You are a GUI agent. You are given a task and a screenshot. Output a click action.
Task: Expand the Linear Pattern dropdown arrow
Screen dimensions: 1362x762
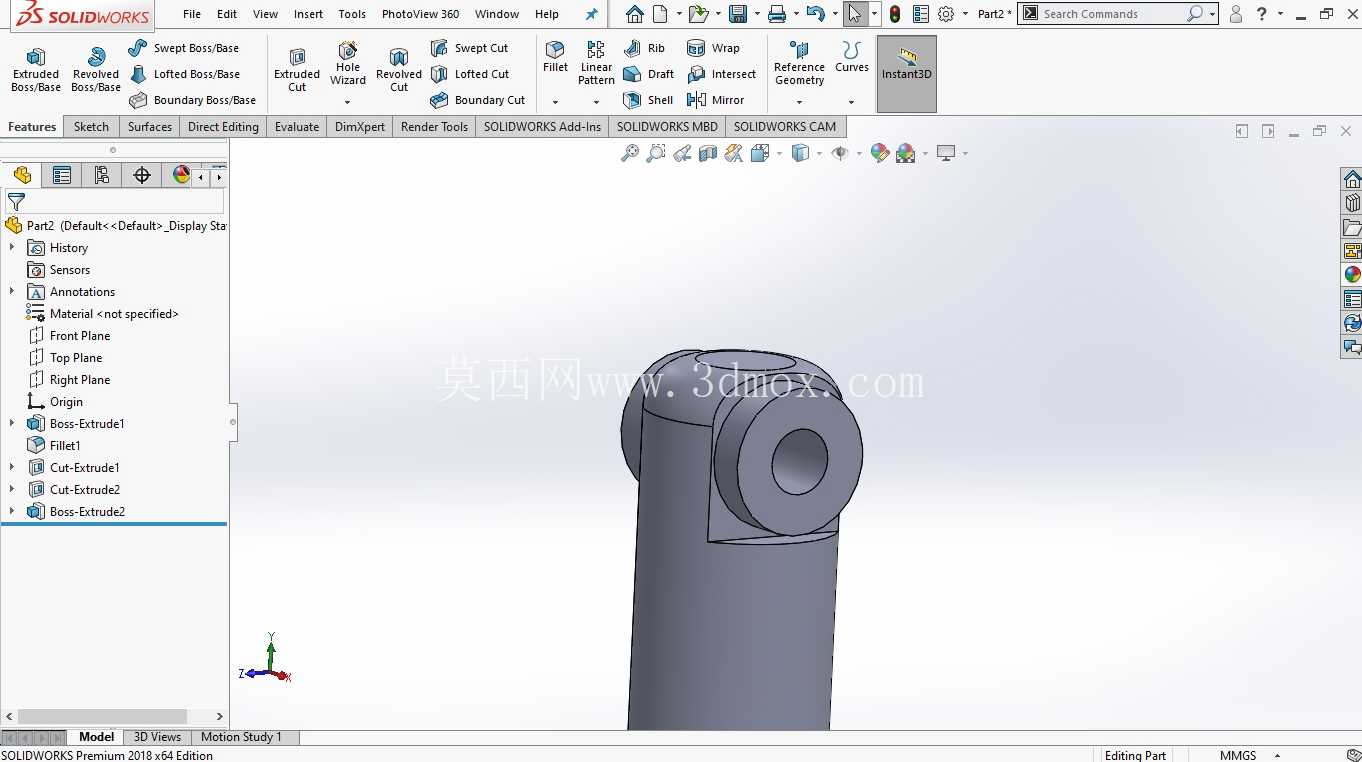pos(596,102)
